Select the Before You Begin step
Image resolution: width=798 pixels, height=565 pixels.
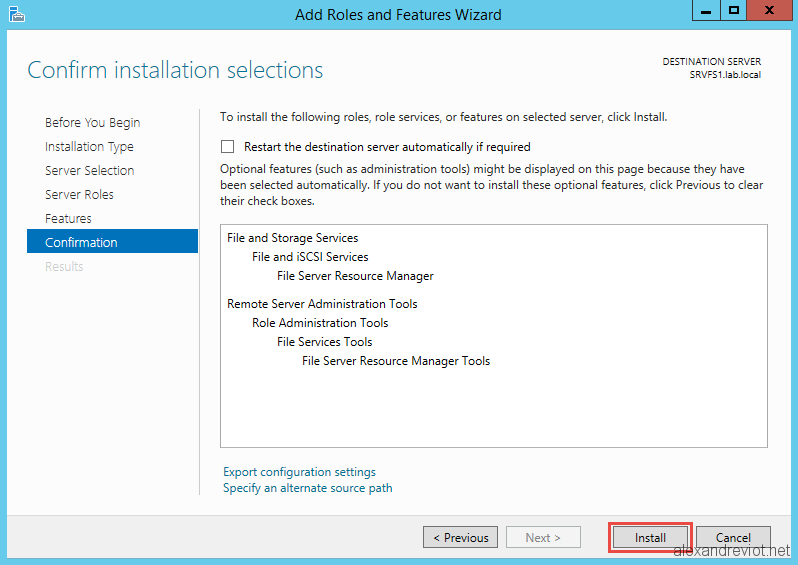[x=92, y=123]
